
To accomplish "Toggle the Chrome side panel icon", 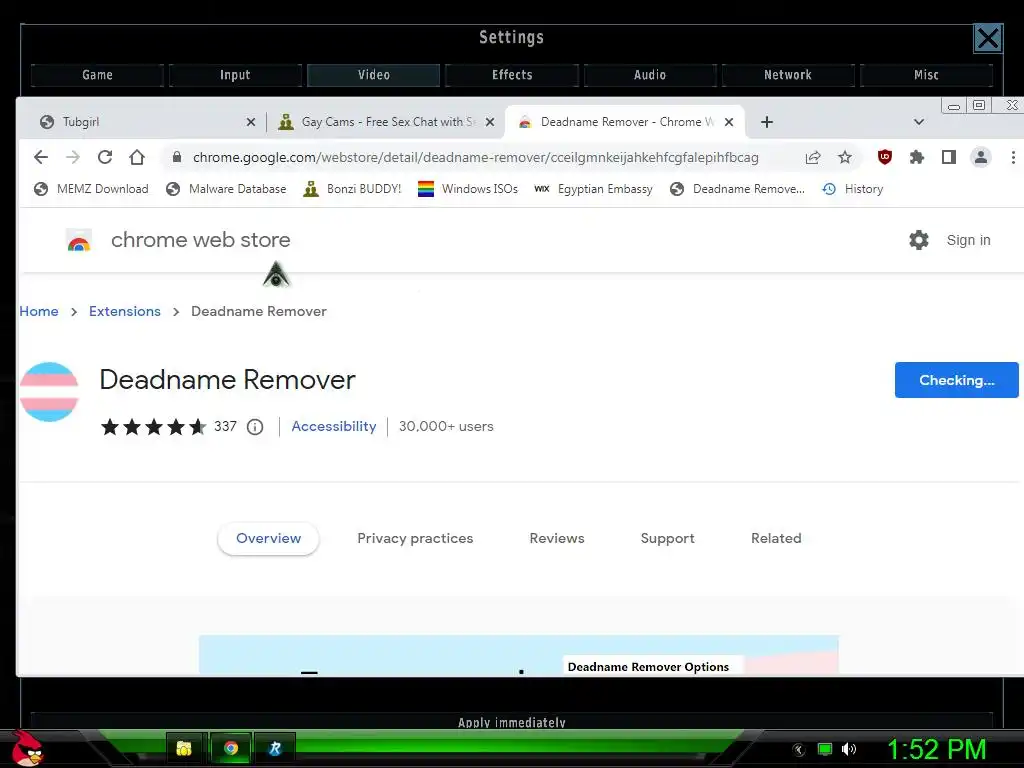I will tap(949, 157).
